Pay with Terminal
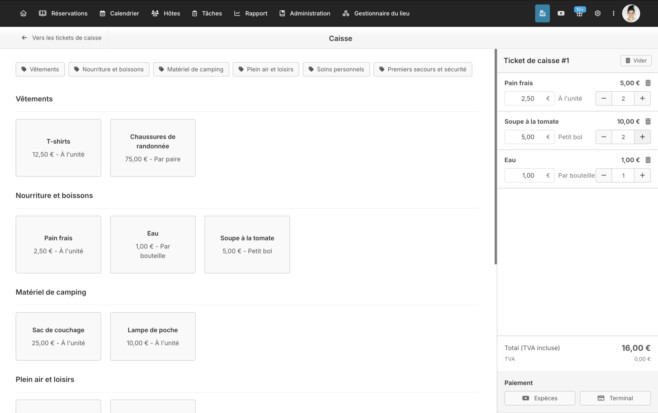 coord(615,398)
